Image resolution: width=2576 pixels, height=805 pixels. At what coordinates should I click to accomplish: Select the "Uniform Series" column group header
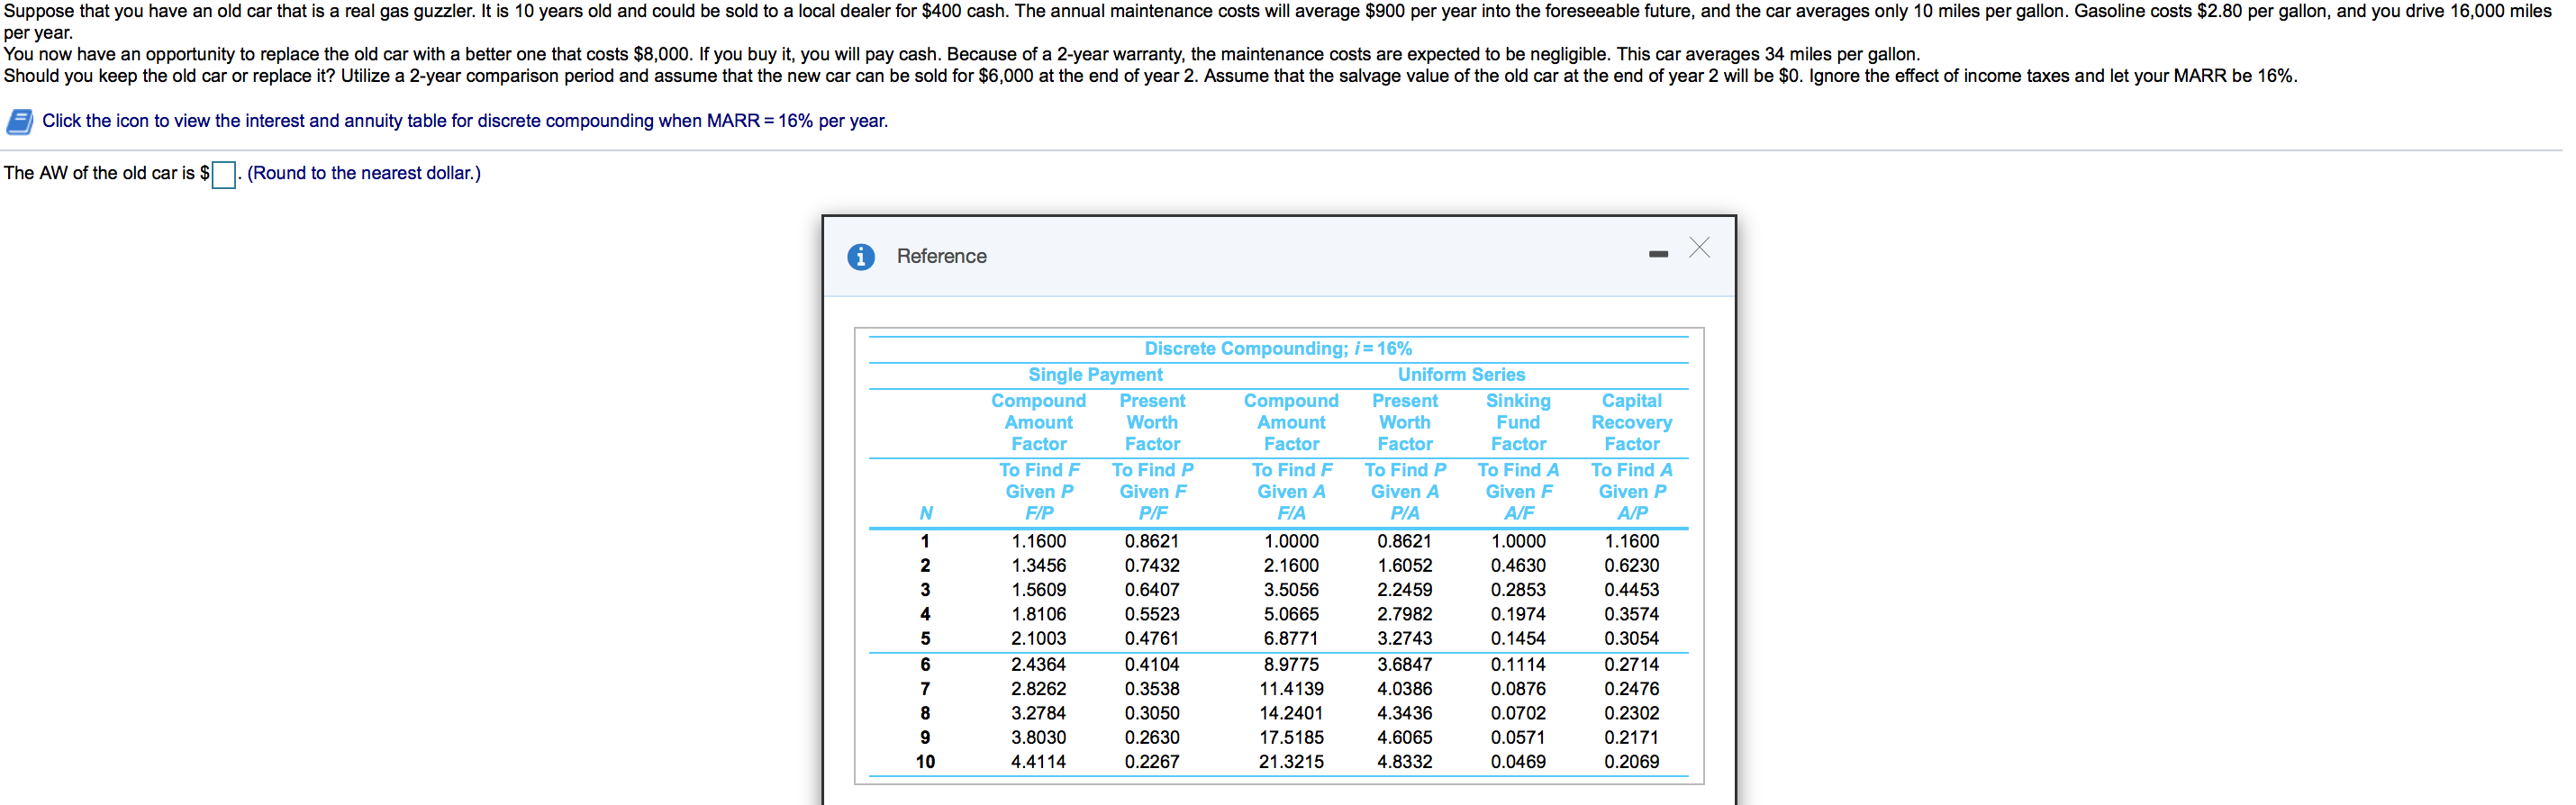point(1462,375)
